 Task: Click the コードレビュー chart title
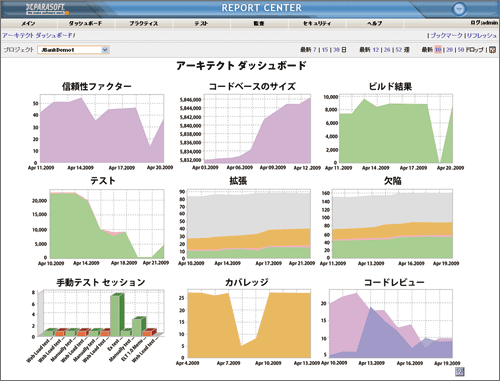pos(394,282)
